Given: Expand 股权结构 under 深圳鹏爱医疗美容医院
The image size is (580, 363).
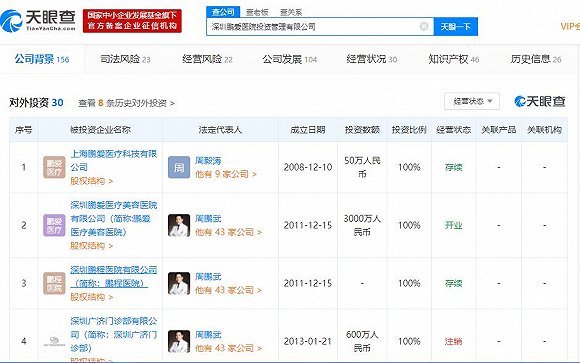Looking at the screenshot, I should 92,246.
